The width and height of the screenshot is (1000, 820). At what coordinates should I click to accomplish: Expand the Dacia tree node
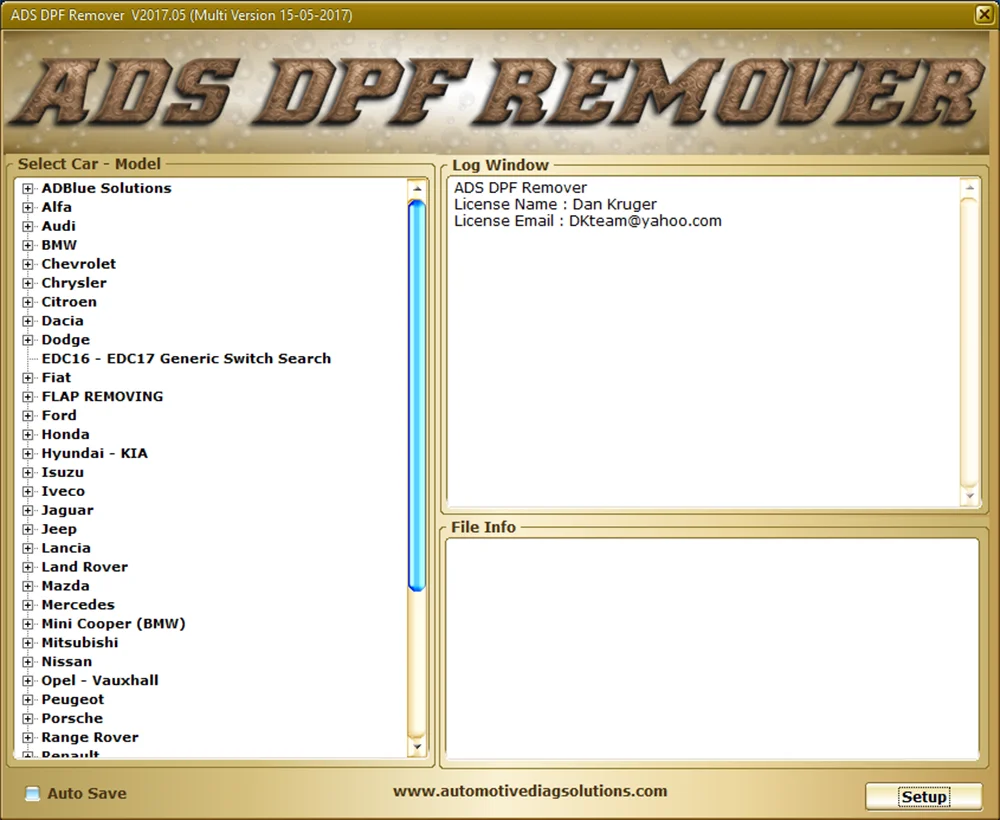click(x=27, y=321)
